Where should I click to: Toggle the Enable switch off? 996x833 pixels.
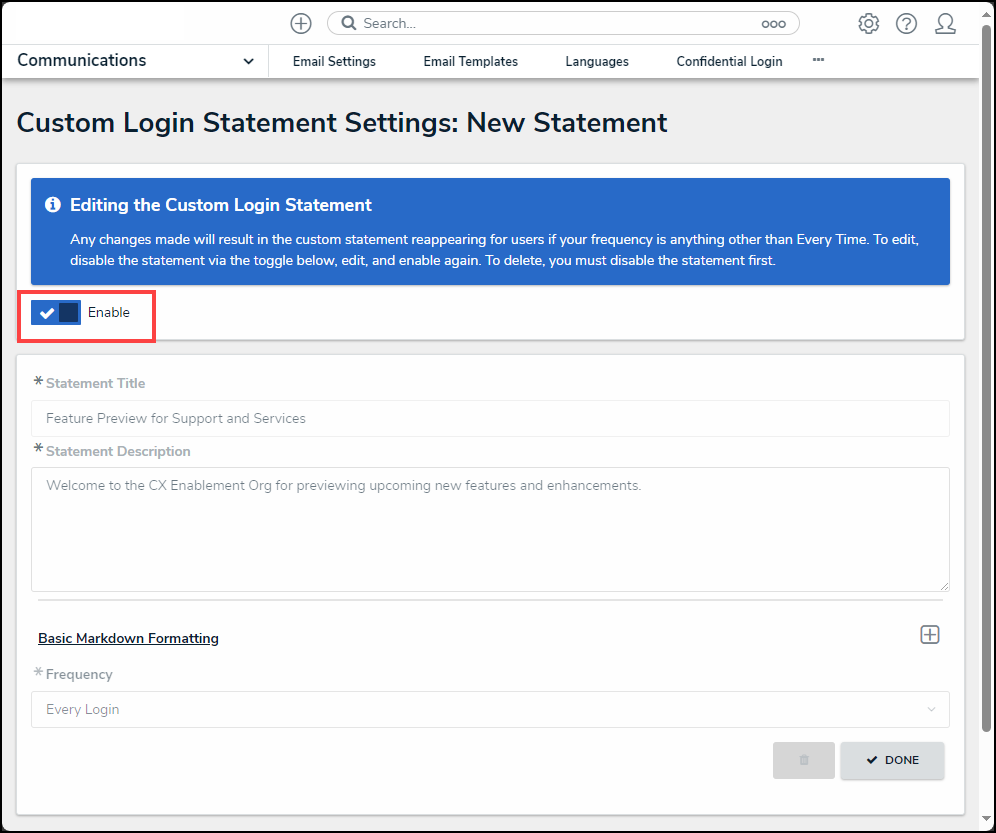56,313
